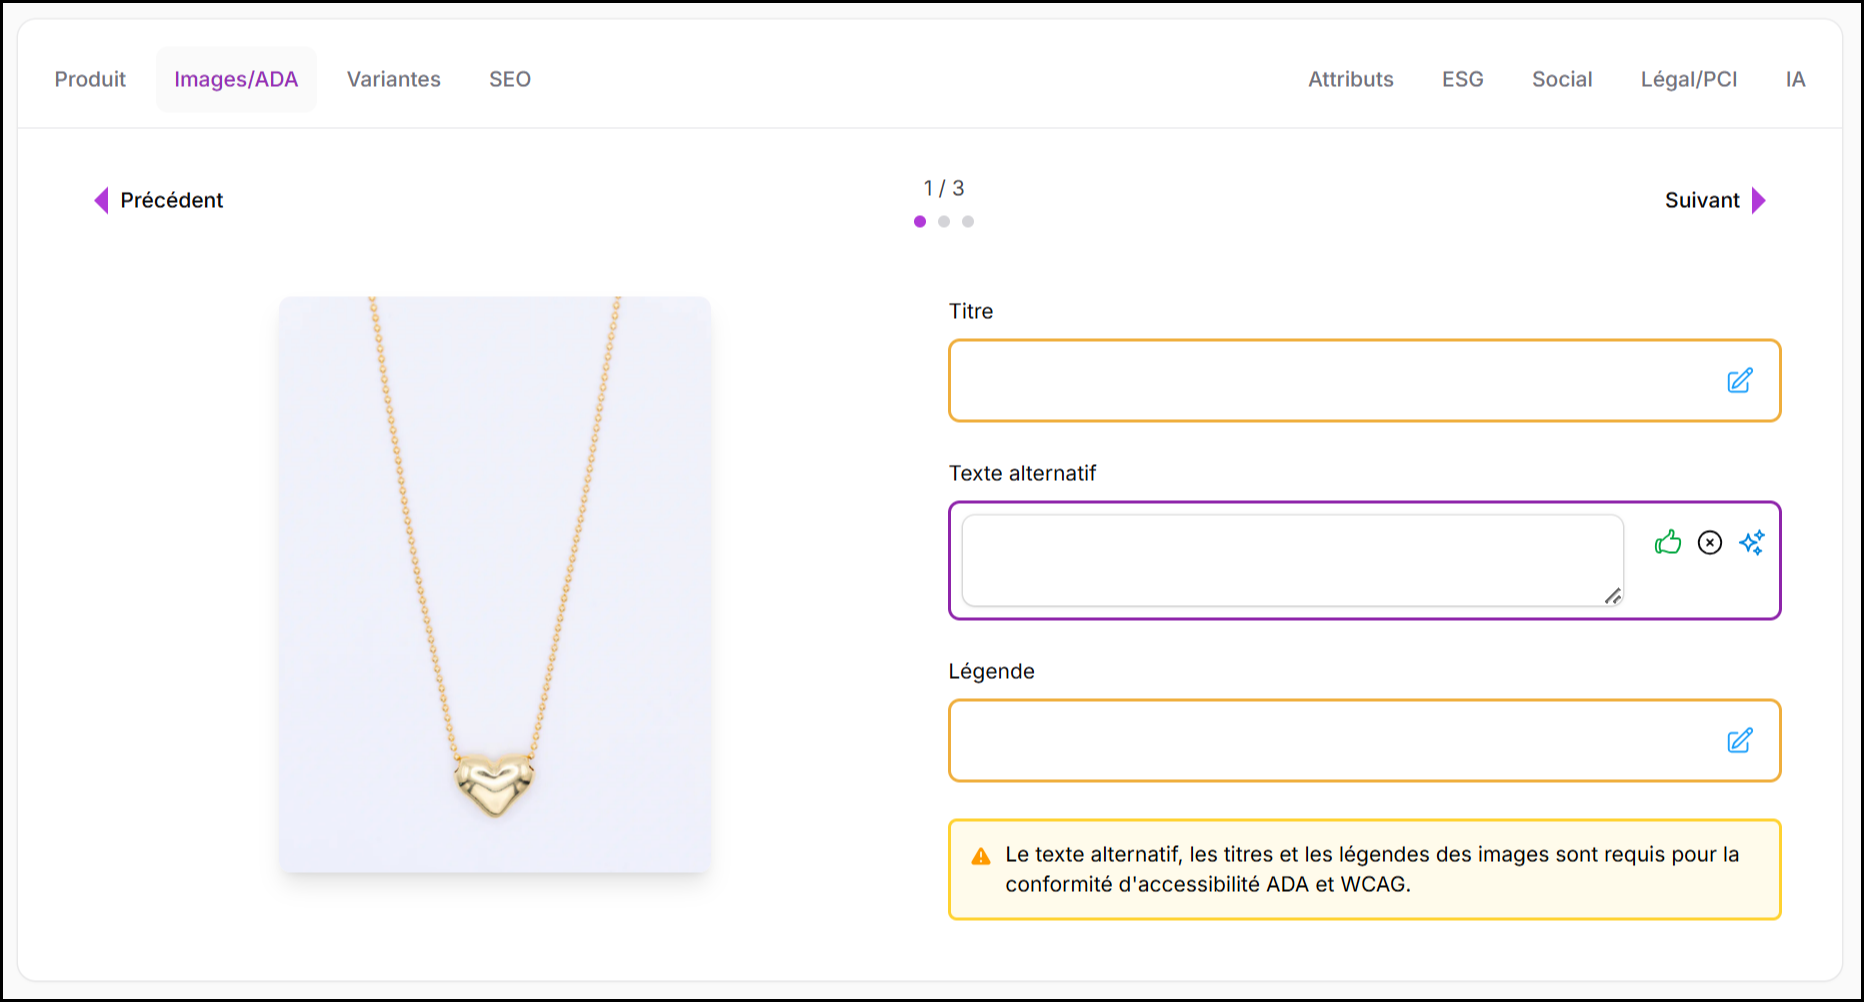Open the Attributs tab
The height and width of the screenshot is (1002, 1864).
point(1351,80)
